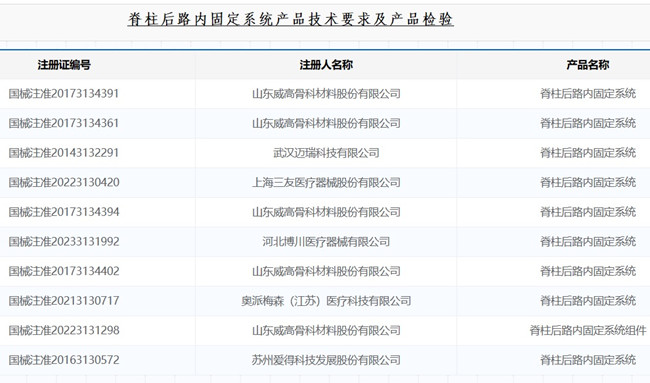Click 山东威高骨科材料股份有限公司 in row 20173134361
650x383 pixels.
pyautogui.click(x=326, y=123)
